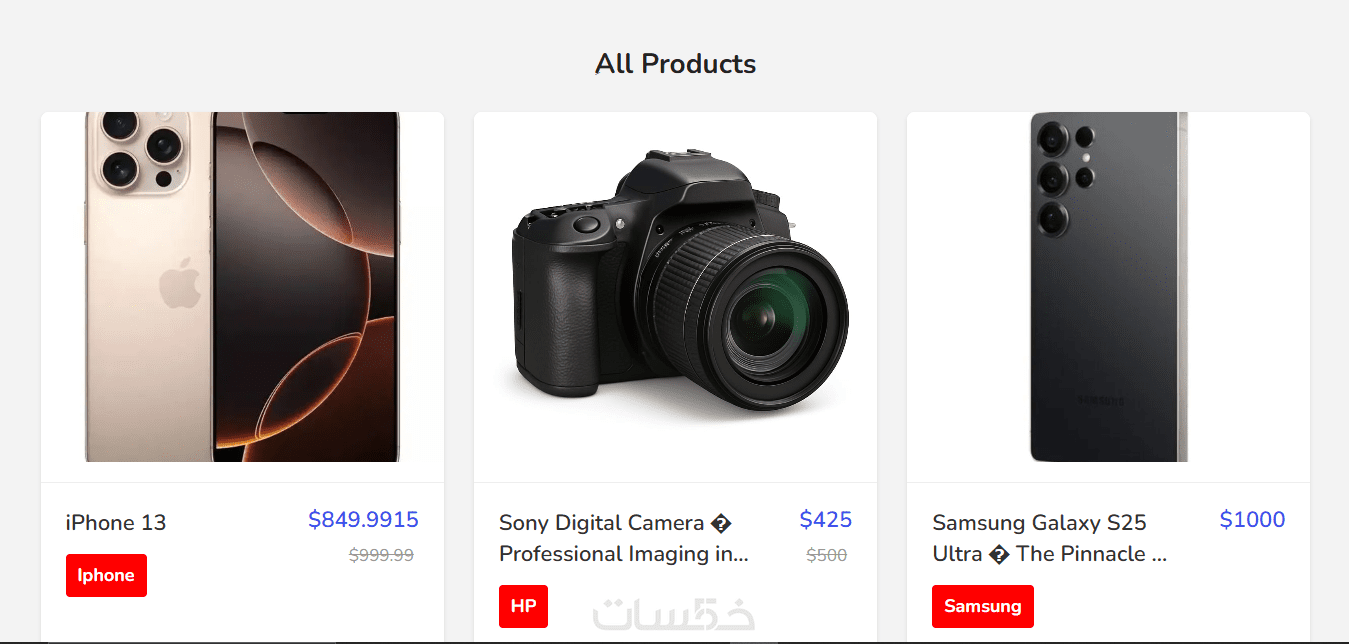Image resolution: width=1349 pixels, height=644 pixels.
Task: Click the $1000 Samsung price
Action: [x=1252, y=520]
